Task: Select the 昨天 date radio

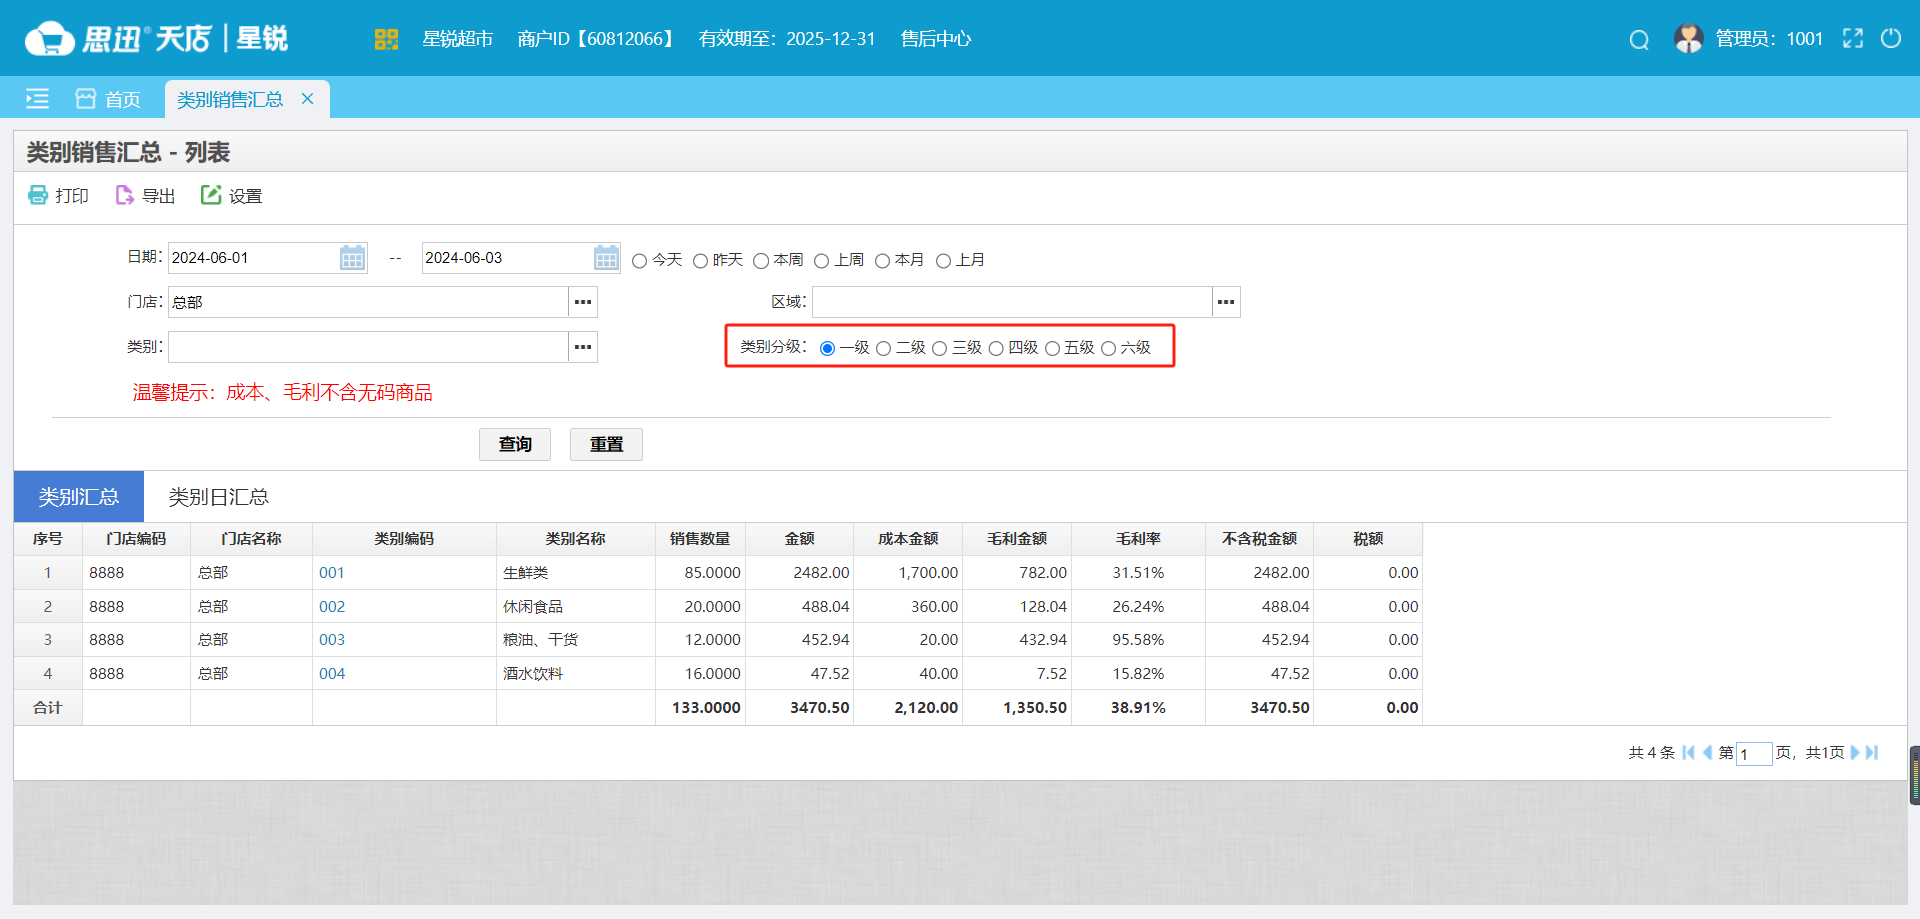Action: [x=701, y=261]
